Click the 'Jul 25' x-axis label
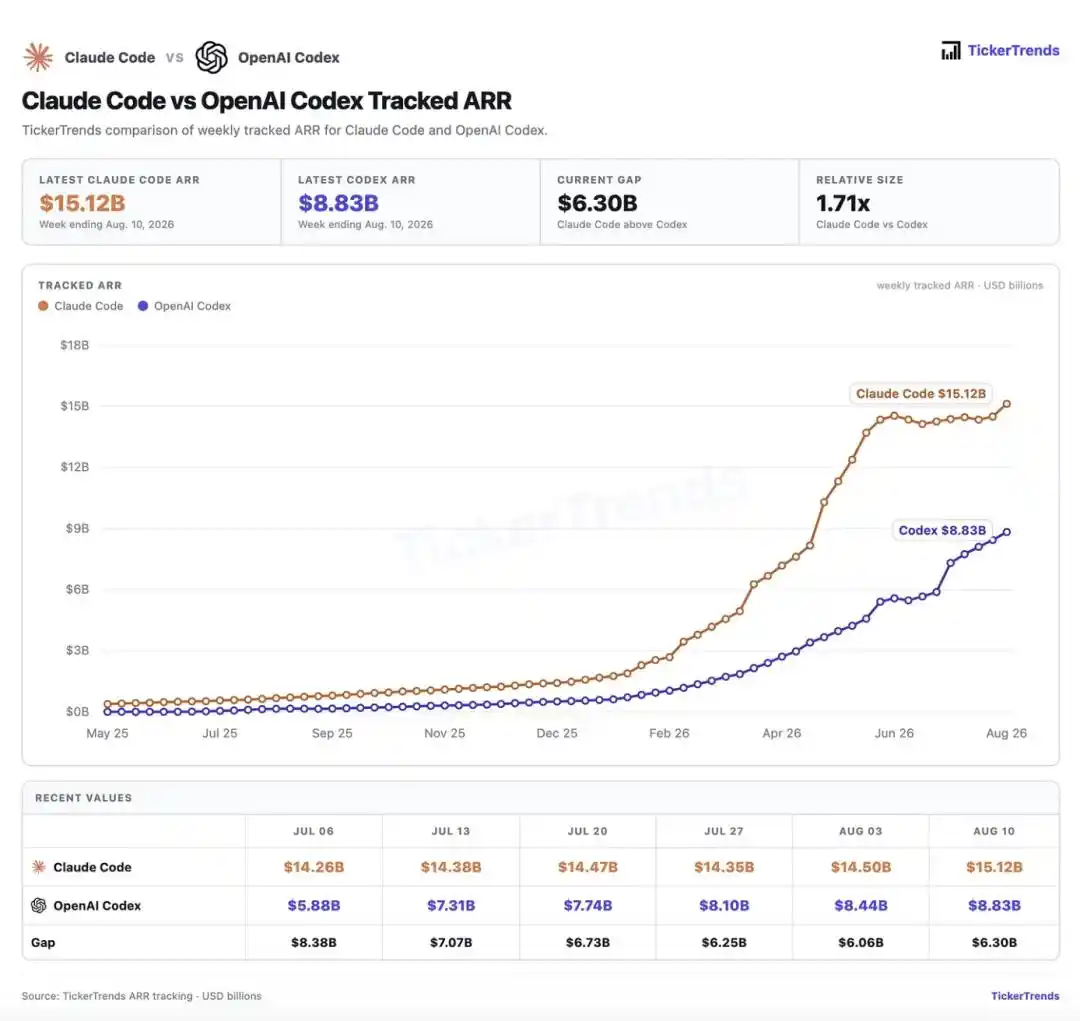The height and width of the screenshot is (1021, 1080). (x=220, y=733)
